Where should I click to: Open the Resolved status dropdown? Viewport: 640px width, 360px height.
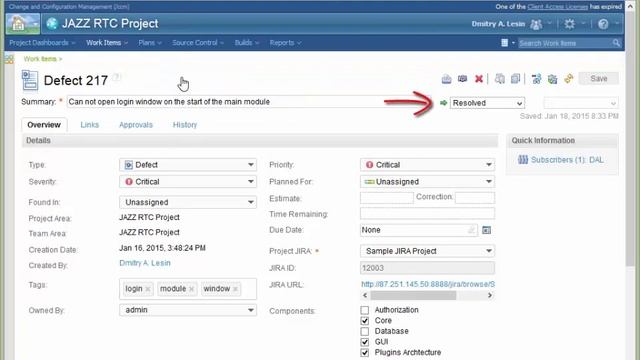tap(487, 103)
